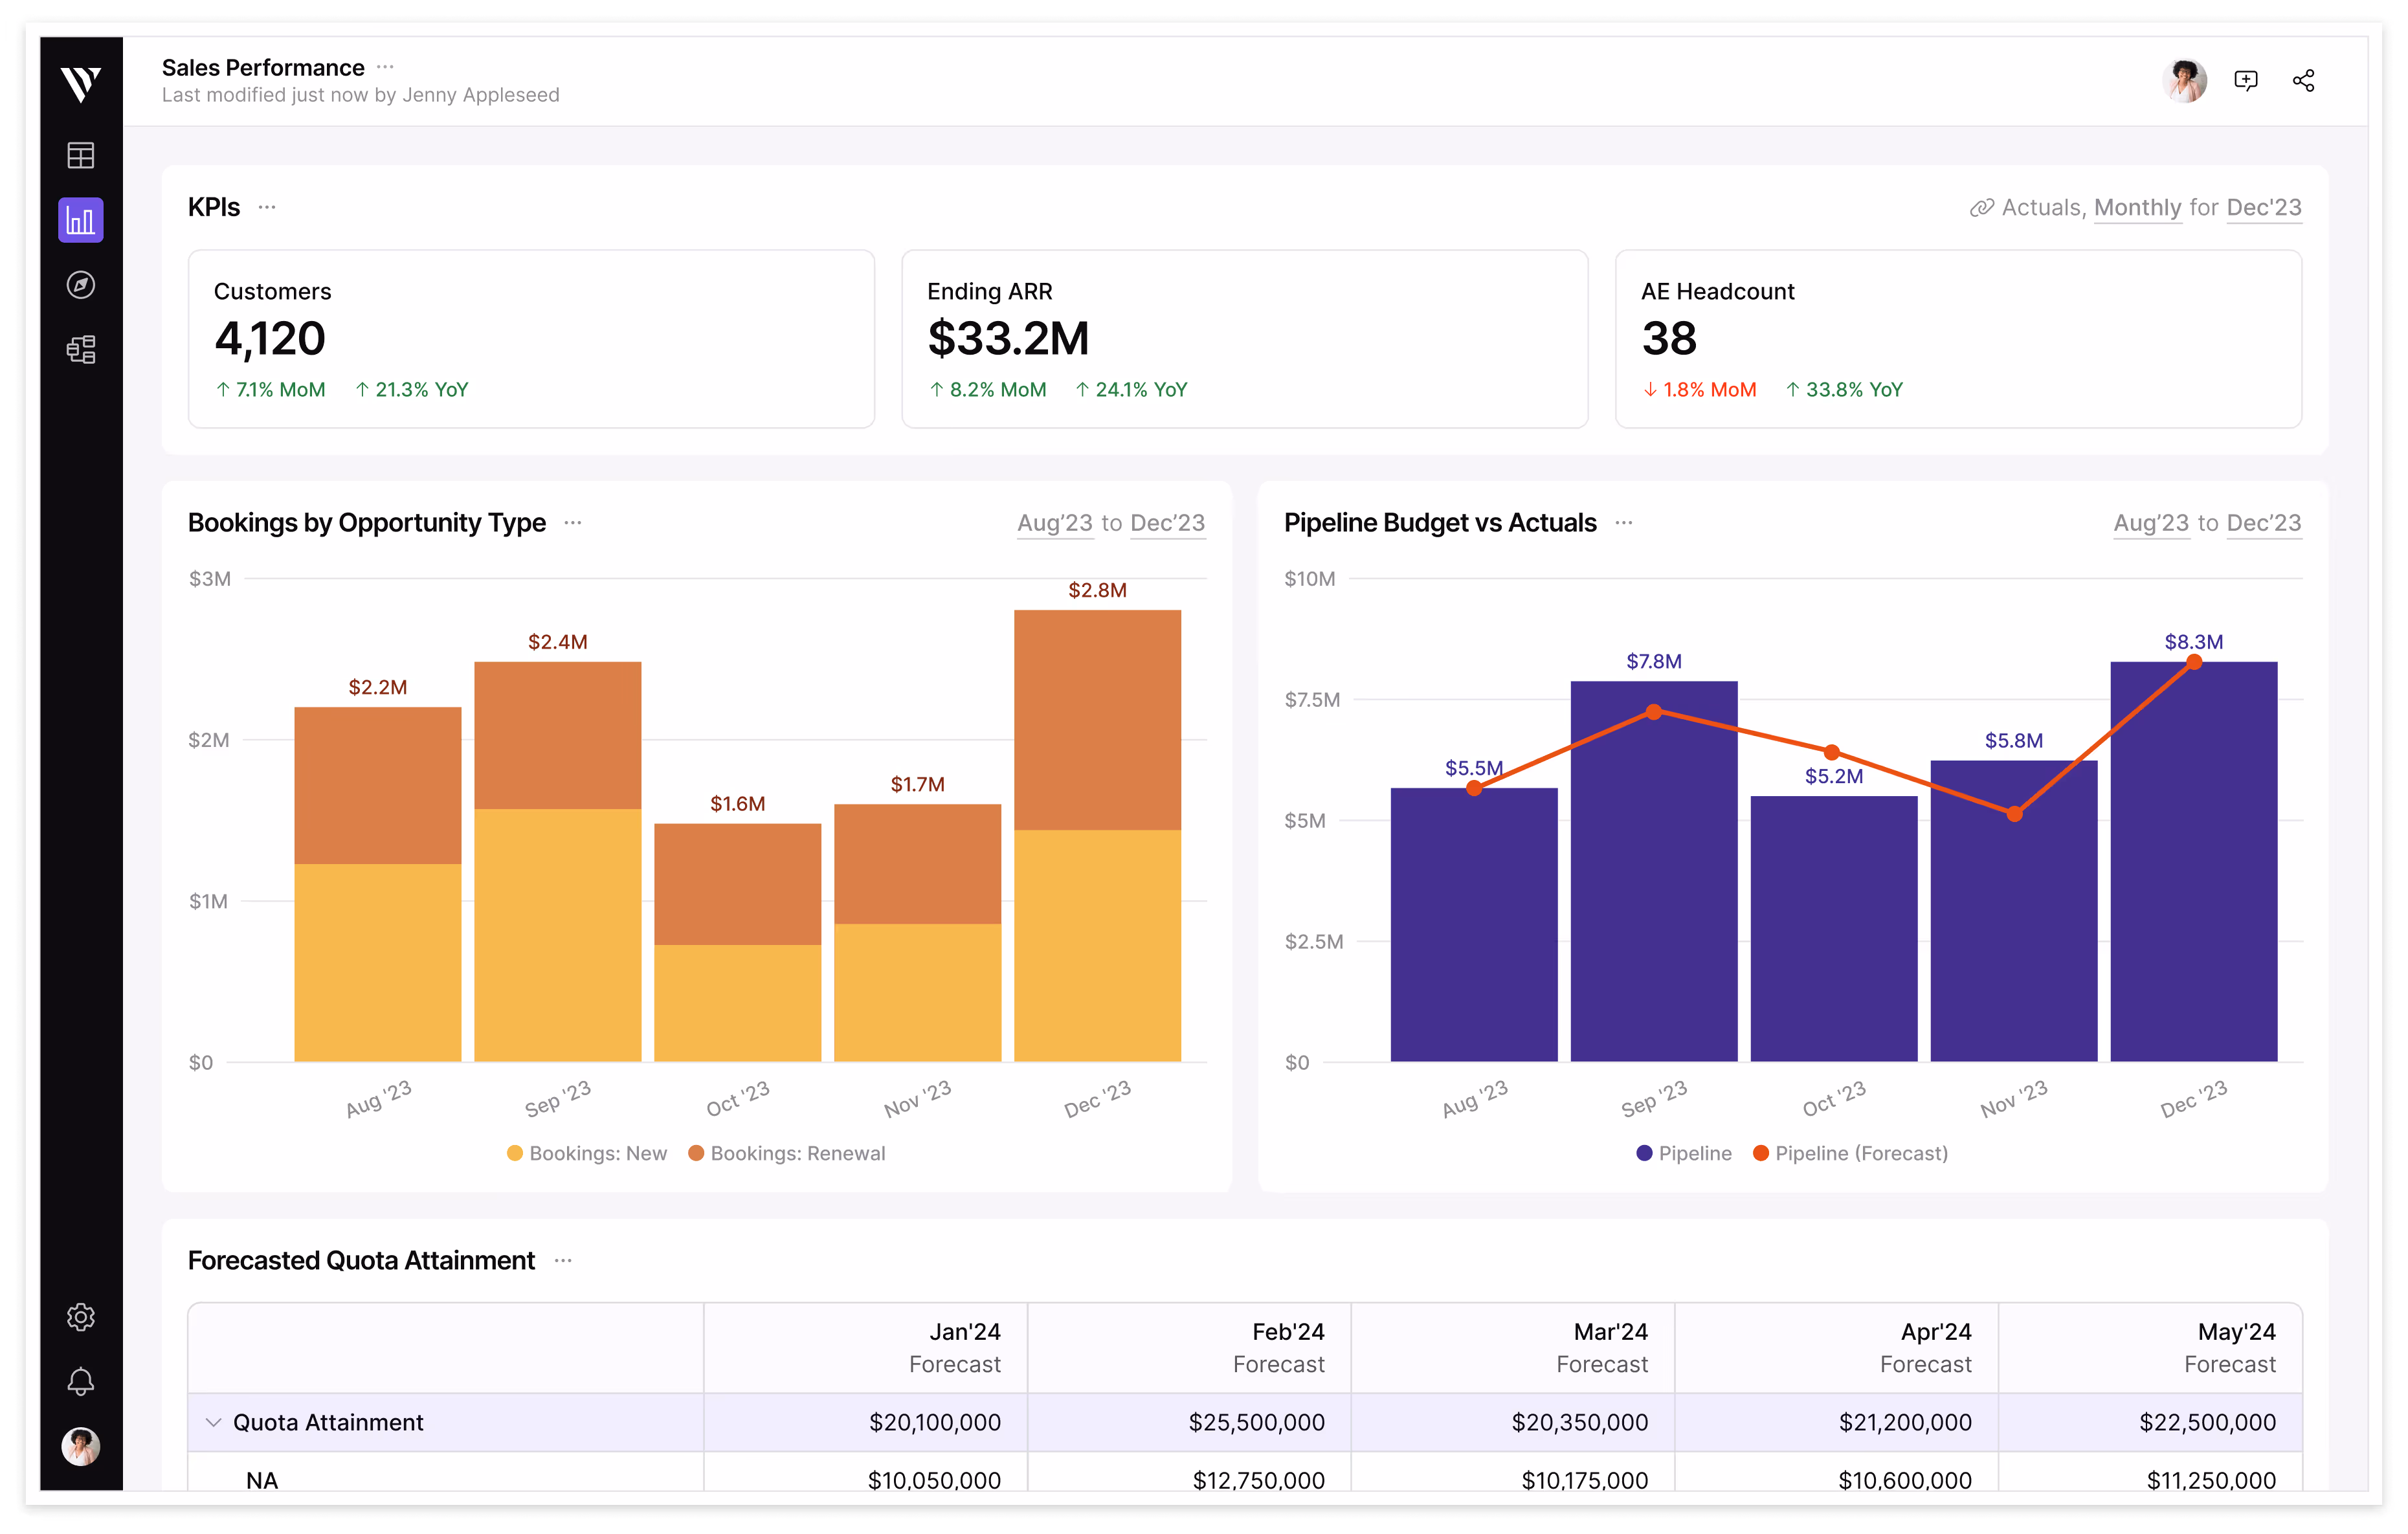Open KPIs section options menu

[267, 207]
